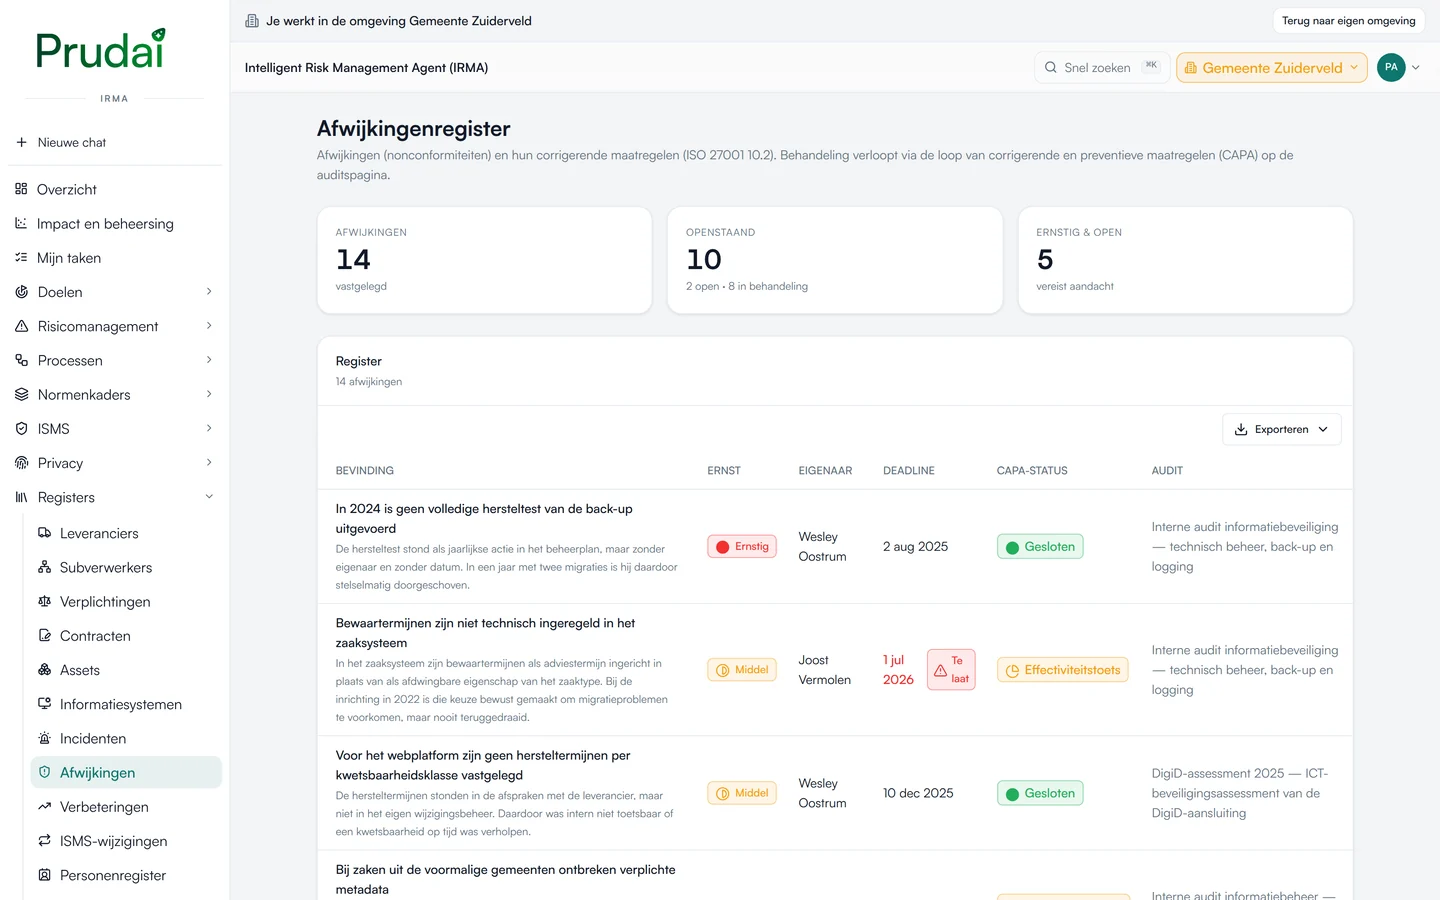This screenshot has height=900, width=1440.
Task: Click the Prudai logo
Action: pyautogui.click(x=100, y=50)
